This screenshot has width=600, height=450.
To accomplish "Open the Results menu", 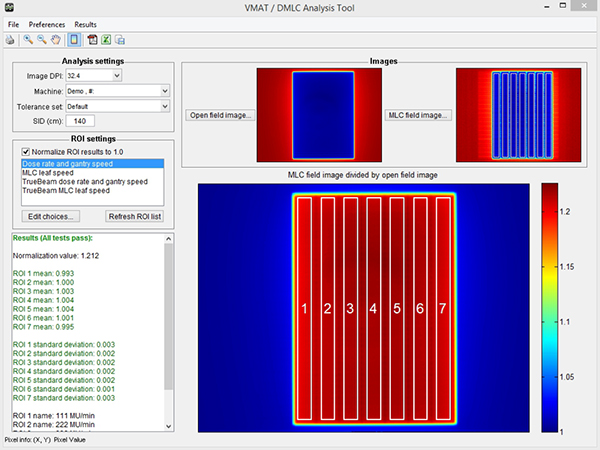I will [x=86, y=23].
